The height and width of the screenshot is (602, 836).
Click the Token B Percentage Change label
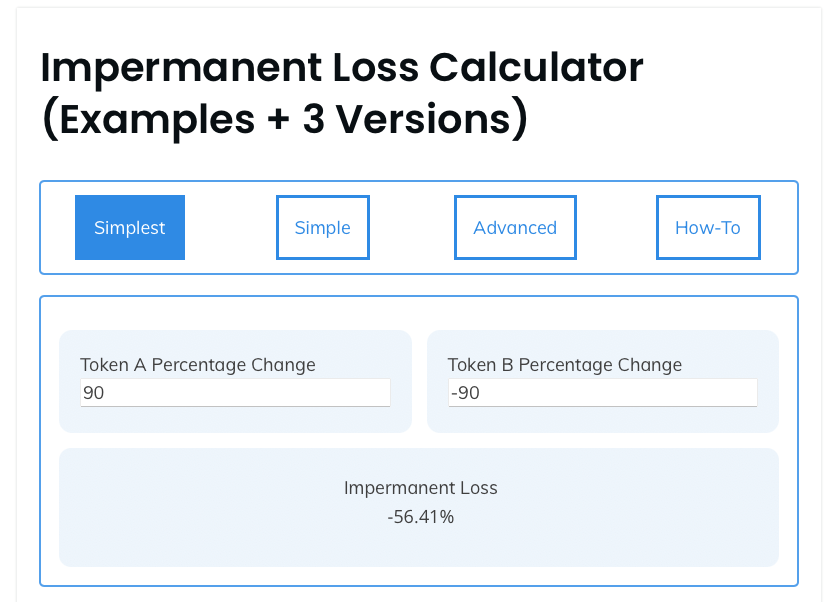565,365
